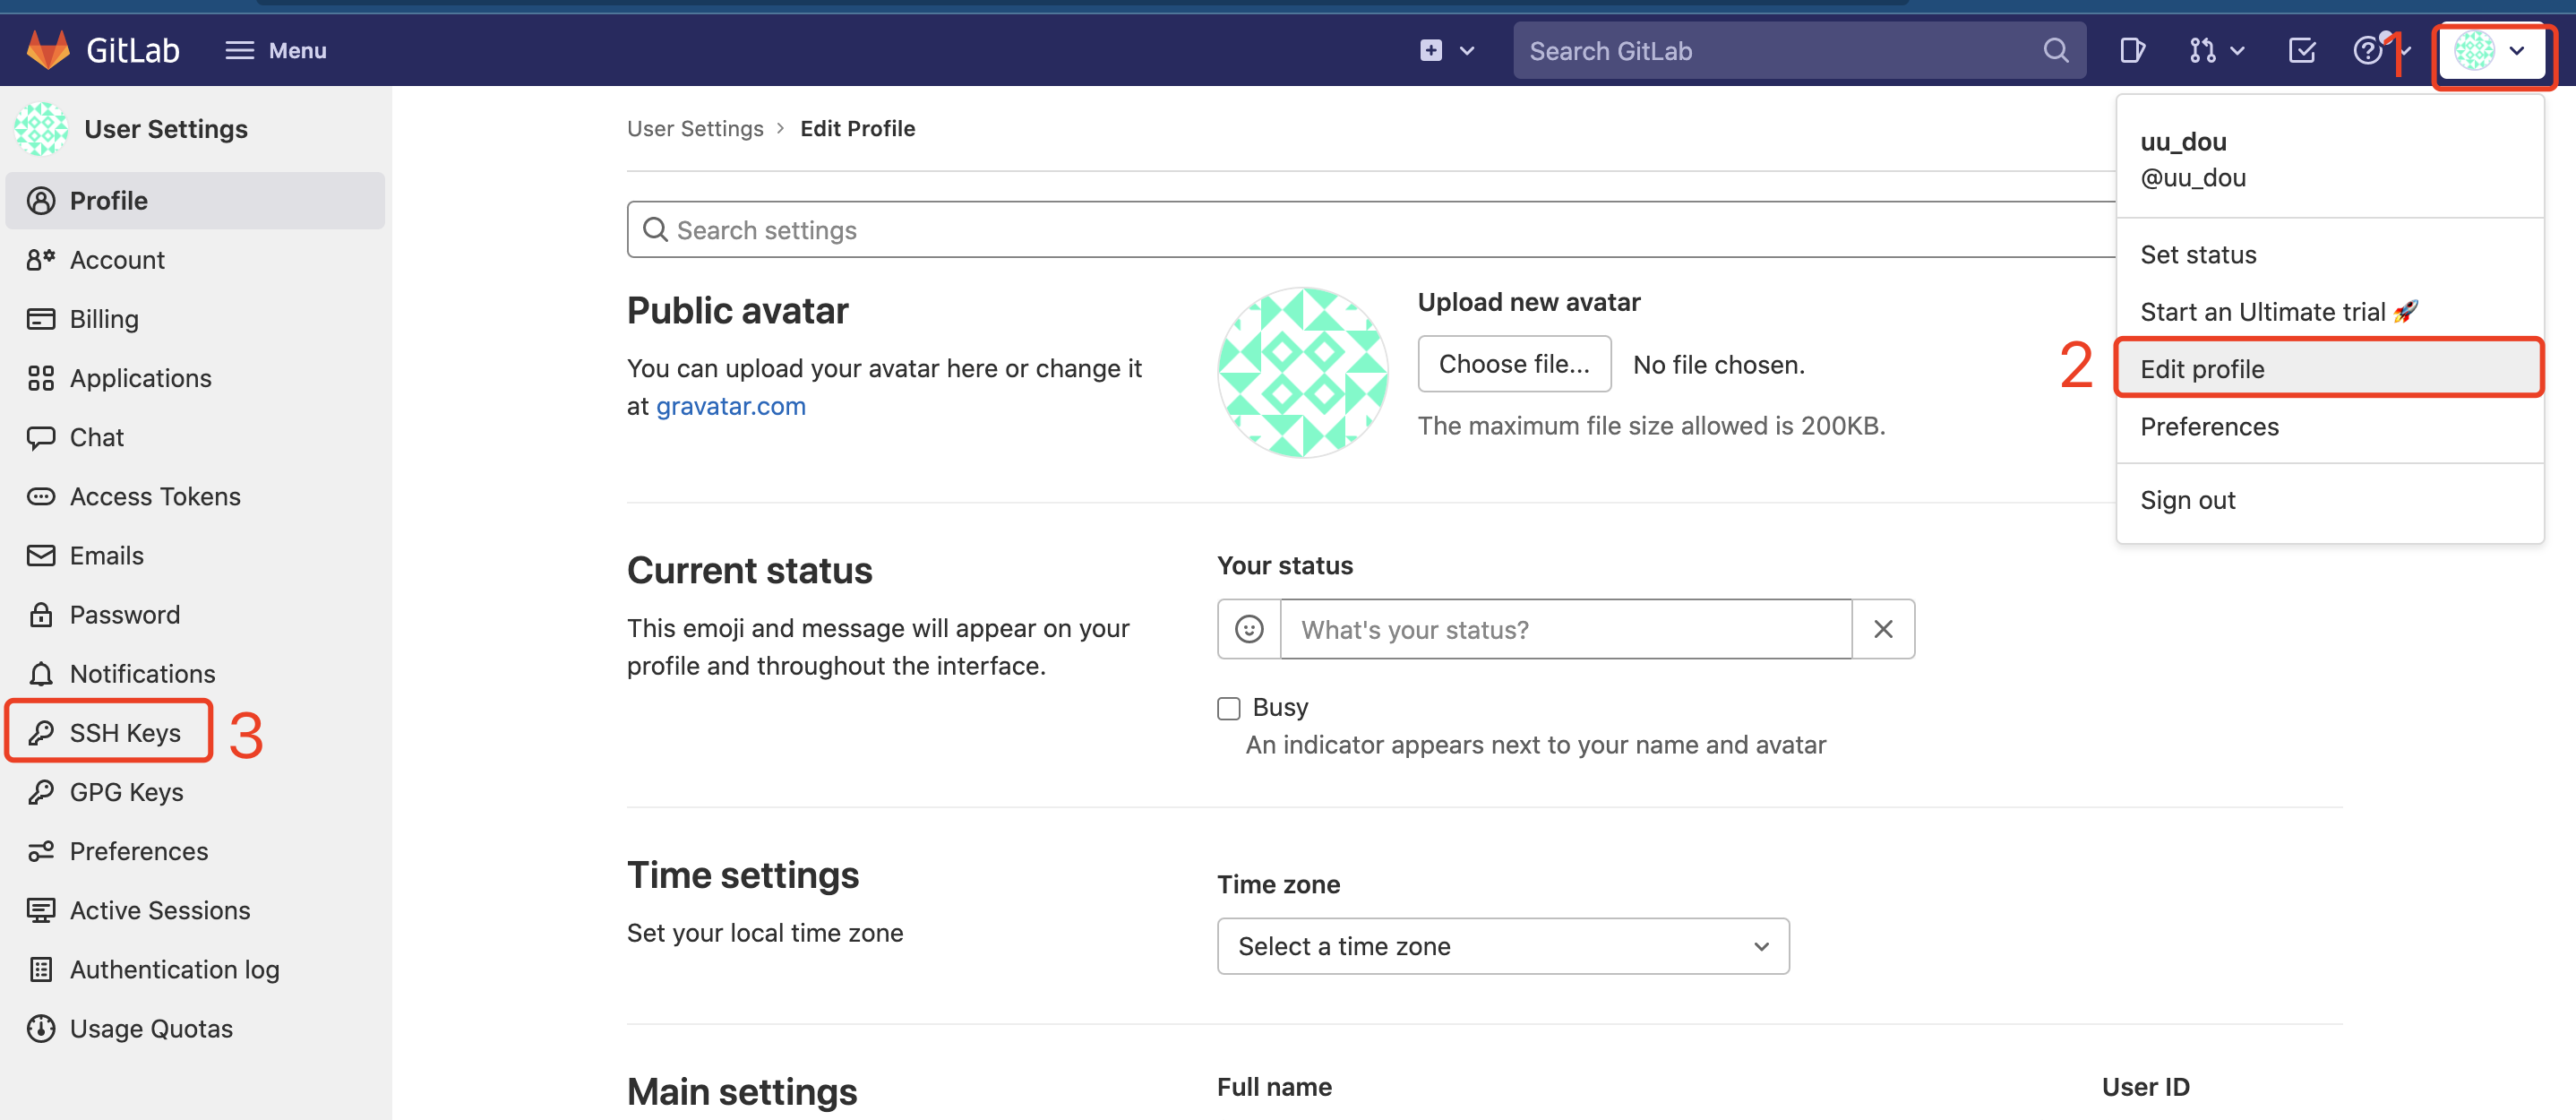Open GPG Keys settings
Screen dimensions: 2576x1120
pos(195,792)
